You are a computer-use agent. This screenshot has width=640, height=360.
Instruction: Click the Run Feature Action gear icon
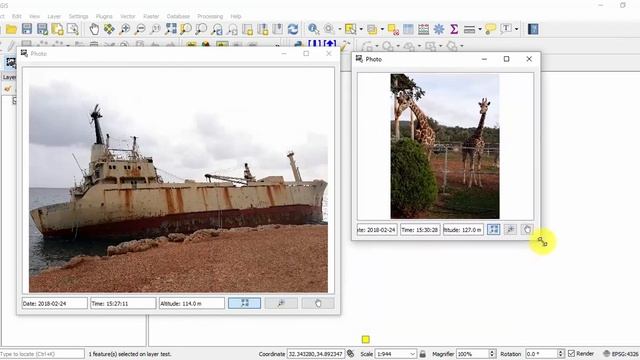click(329, 29)
